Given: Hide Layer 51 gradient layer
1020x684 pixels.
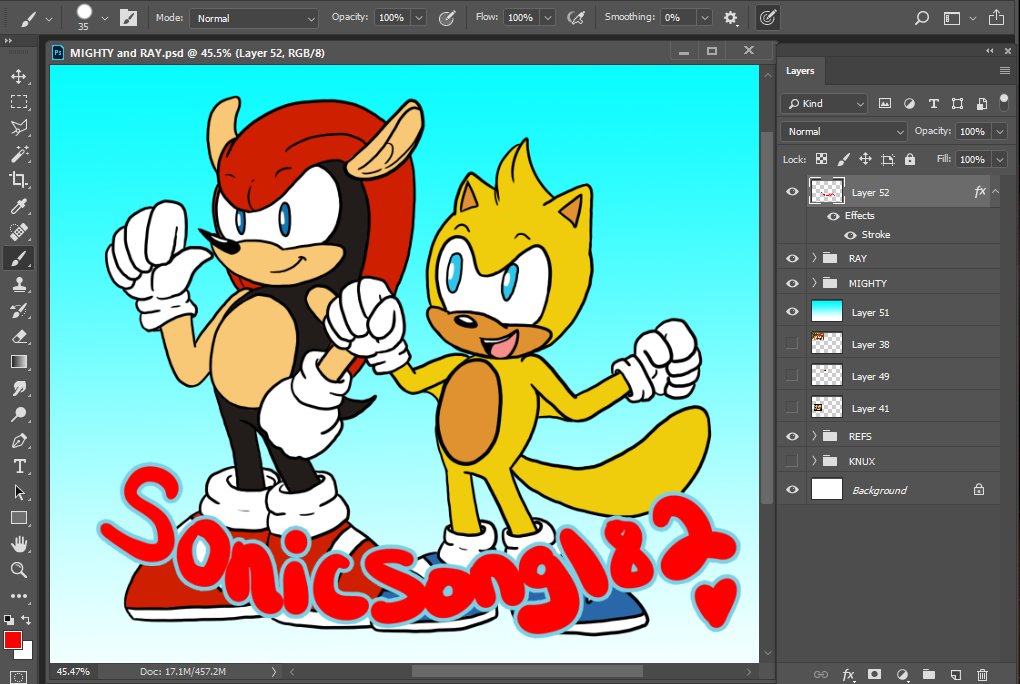Looking at the screenshot, I should (x=792, y=312).
